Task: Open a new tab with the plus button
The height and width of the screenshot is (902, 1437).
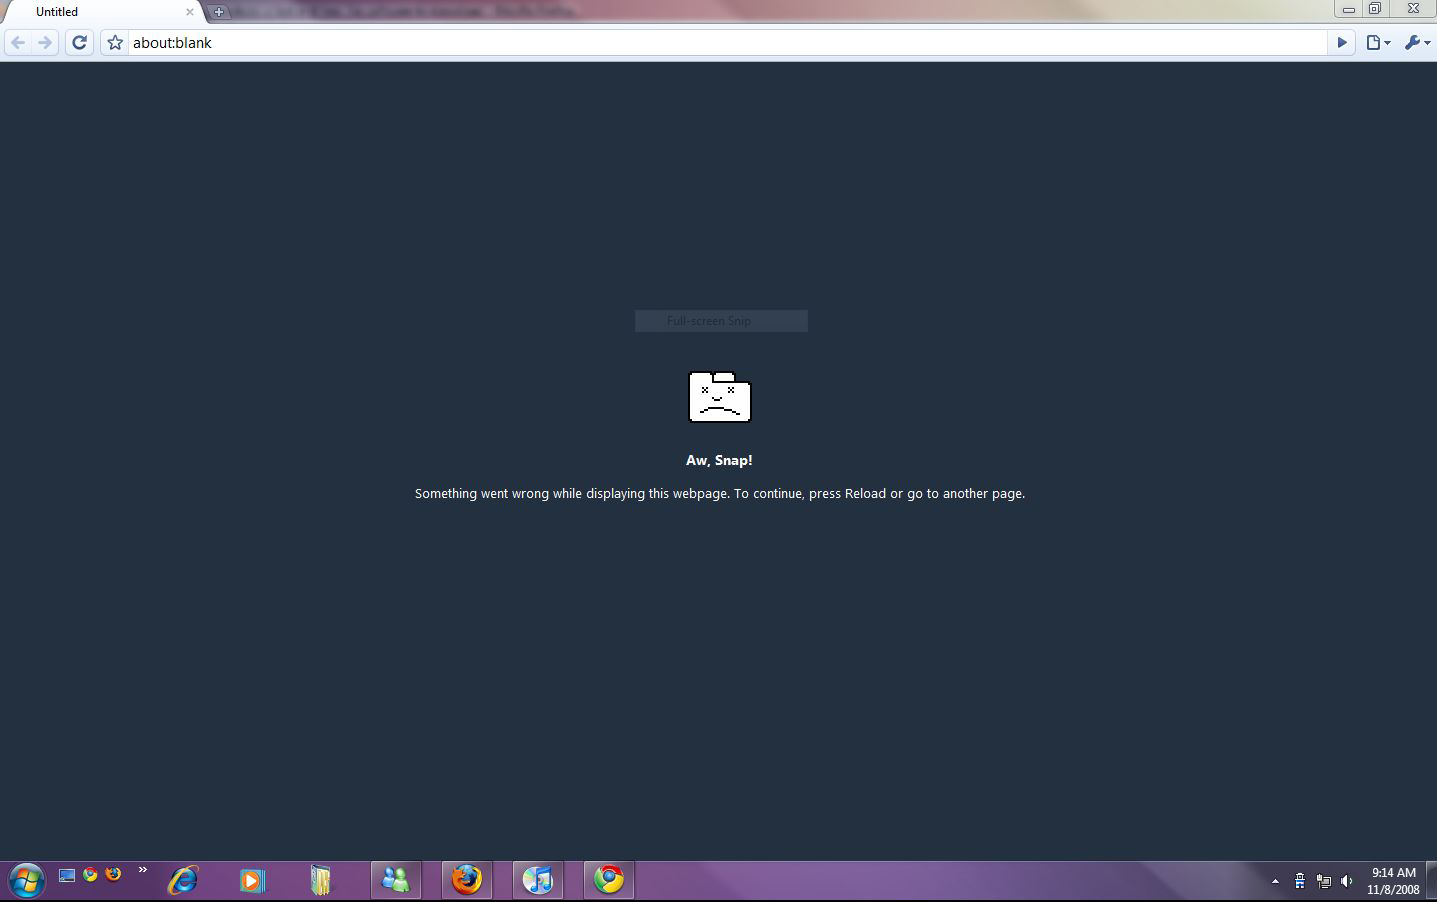Action: click(x=219, y=12)
